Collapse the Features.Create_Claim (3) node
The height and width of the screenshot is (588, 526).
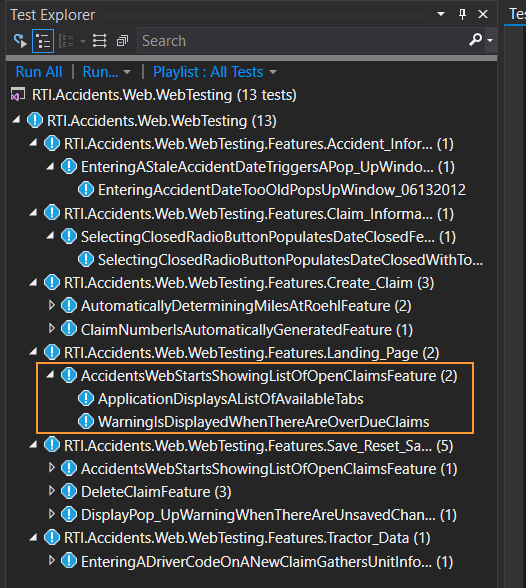coord(33,282)
